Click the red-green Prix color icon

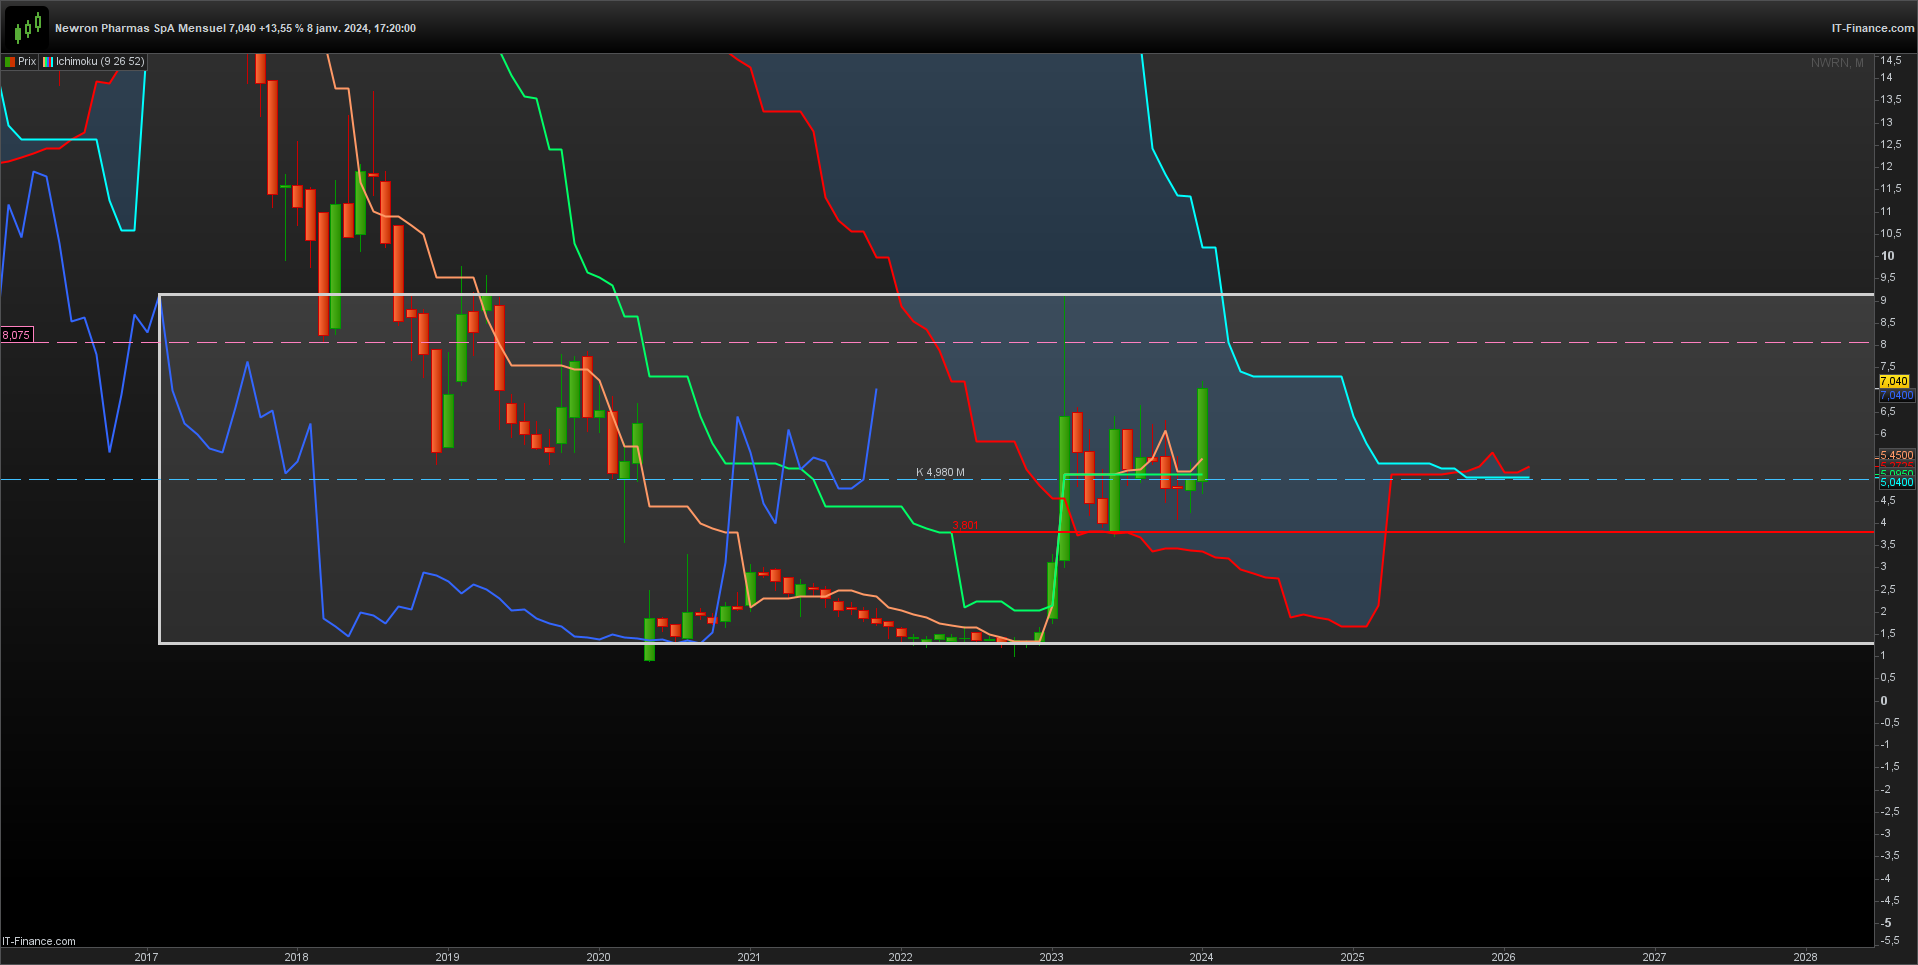[x=10, y=62]
